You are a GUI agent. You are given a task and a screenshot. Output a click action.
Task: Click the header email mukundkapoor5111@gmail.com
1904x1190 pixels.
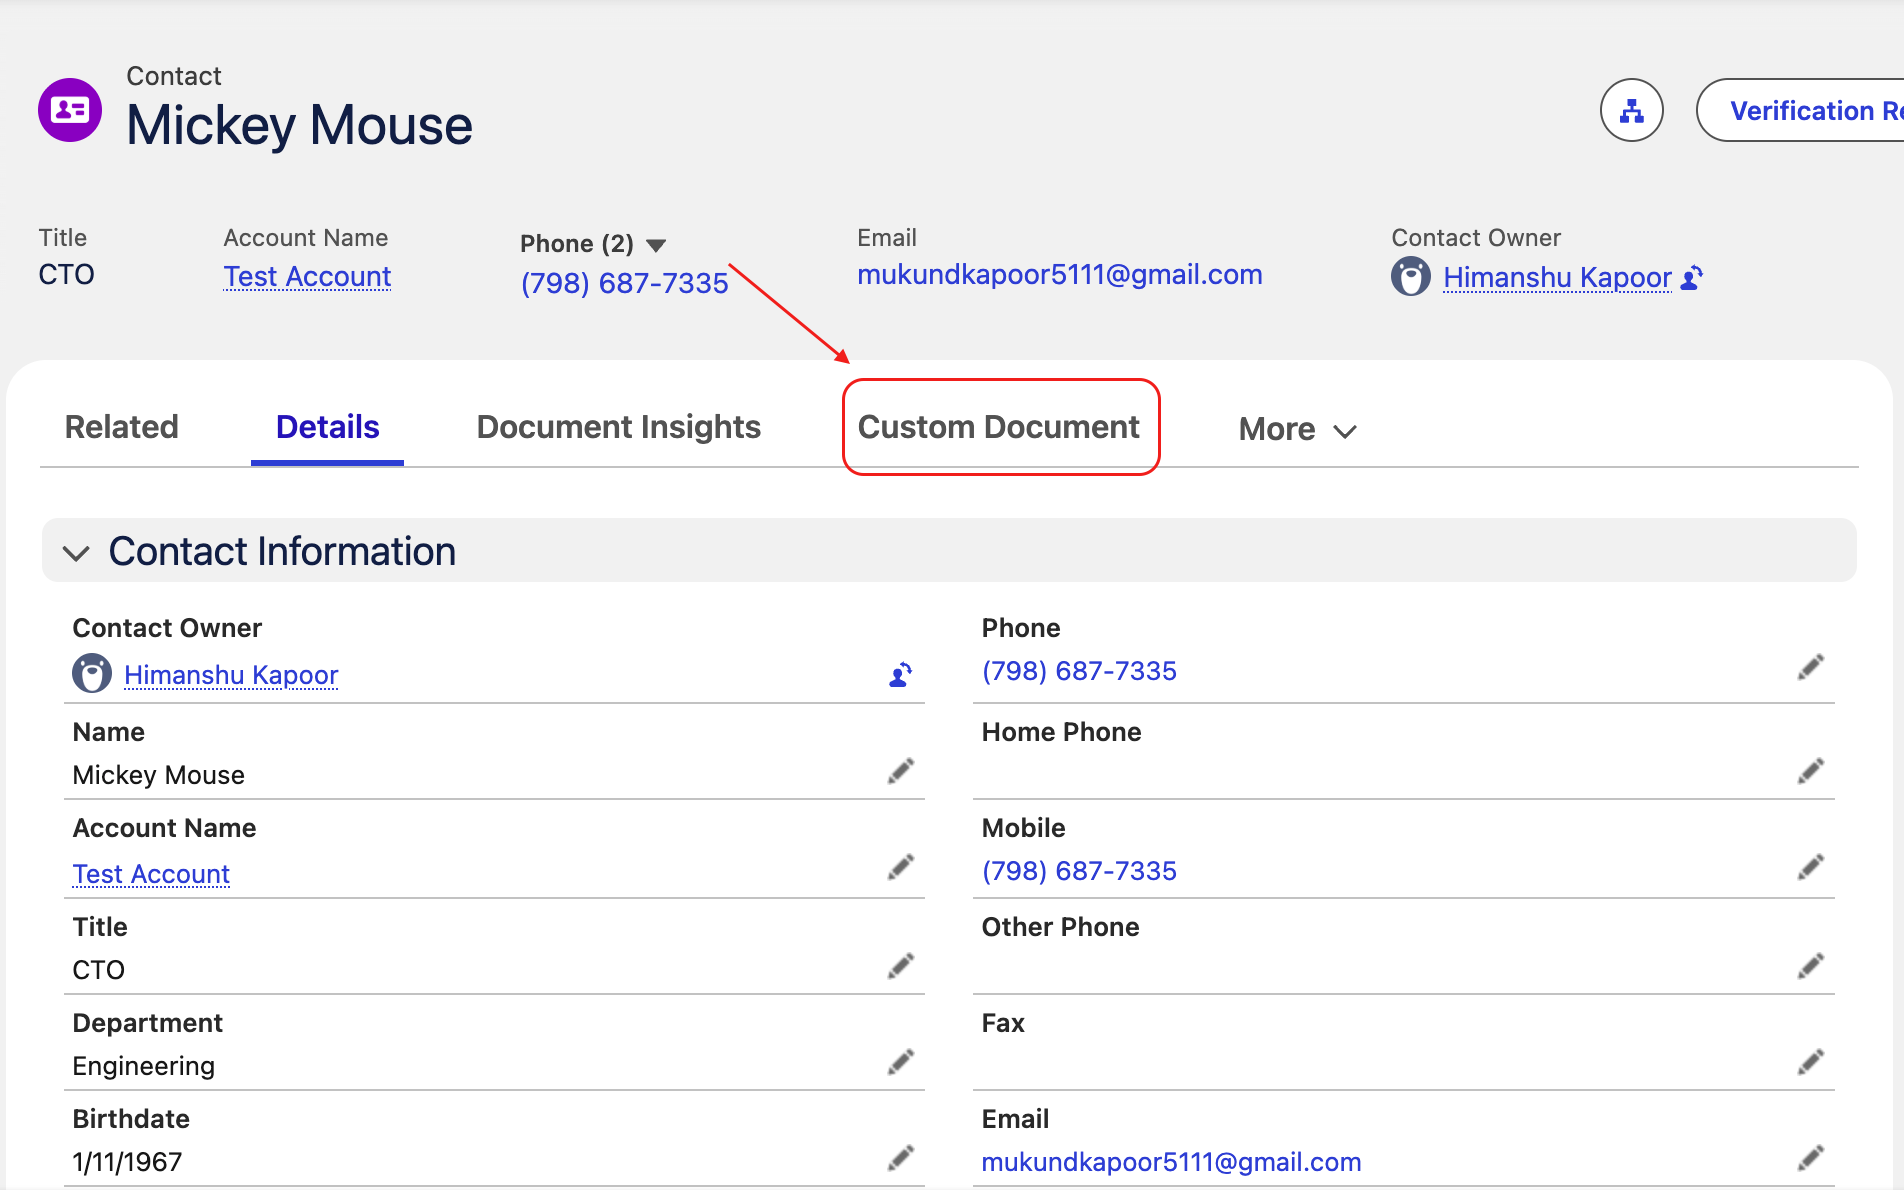pyautogui.click(x=1059, y=275)
